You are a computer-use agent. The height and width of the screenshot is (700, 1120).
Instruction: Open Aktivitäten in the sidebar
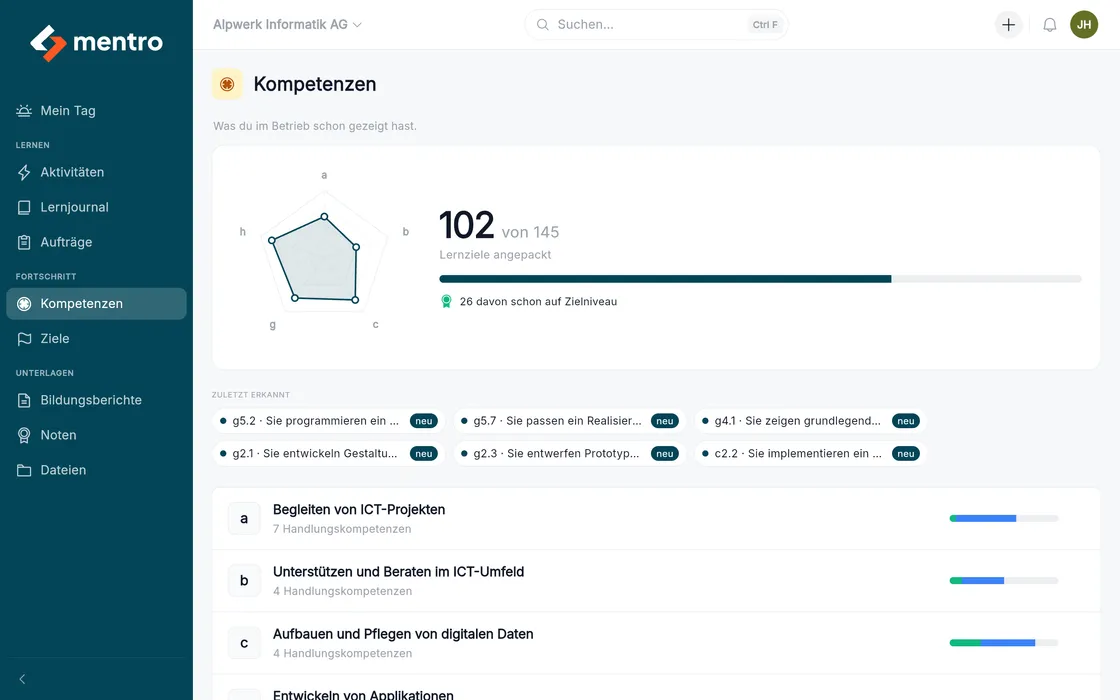coord(96,172)
